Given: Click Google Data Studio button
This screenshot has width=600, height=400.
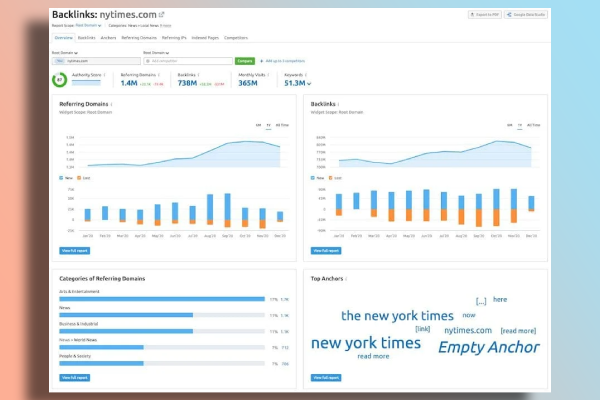Looking at the screenshot, I should 526,15.
